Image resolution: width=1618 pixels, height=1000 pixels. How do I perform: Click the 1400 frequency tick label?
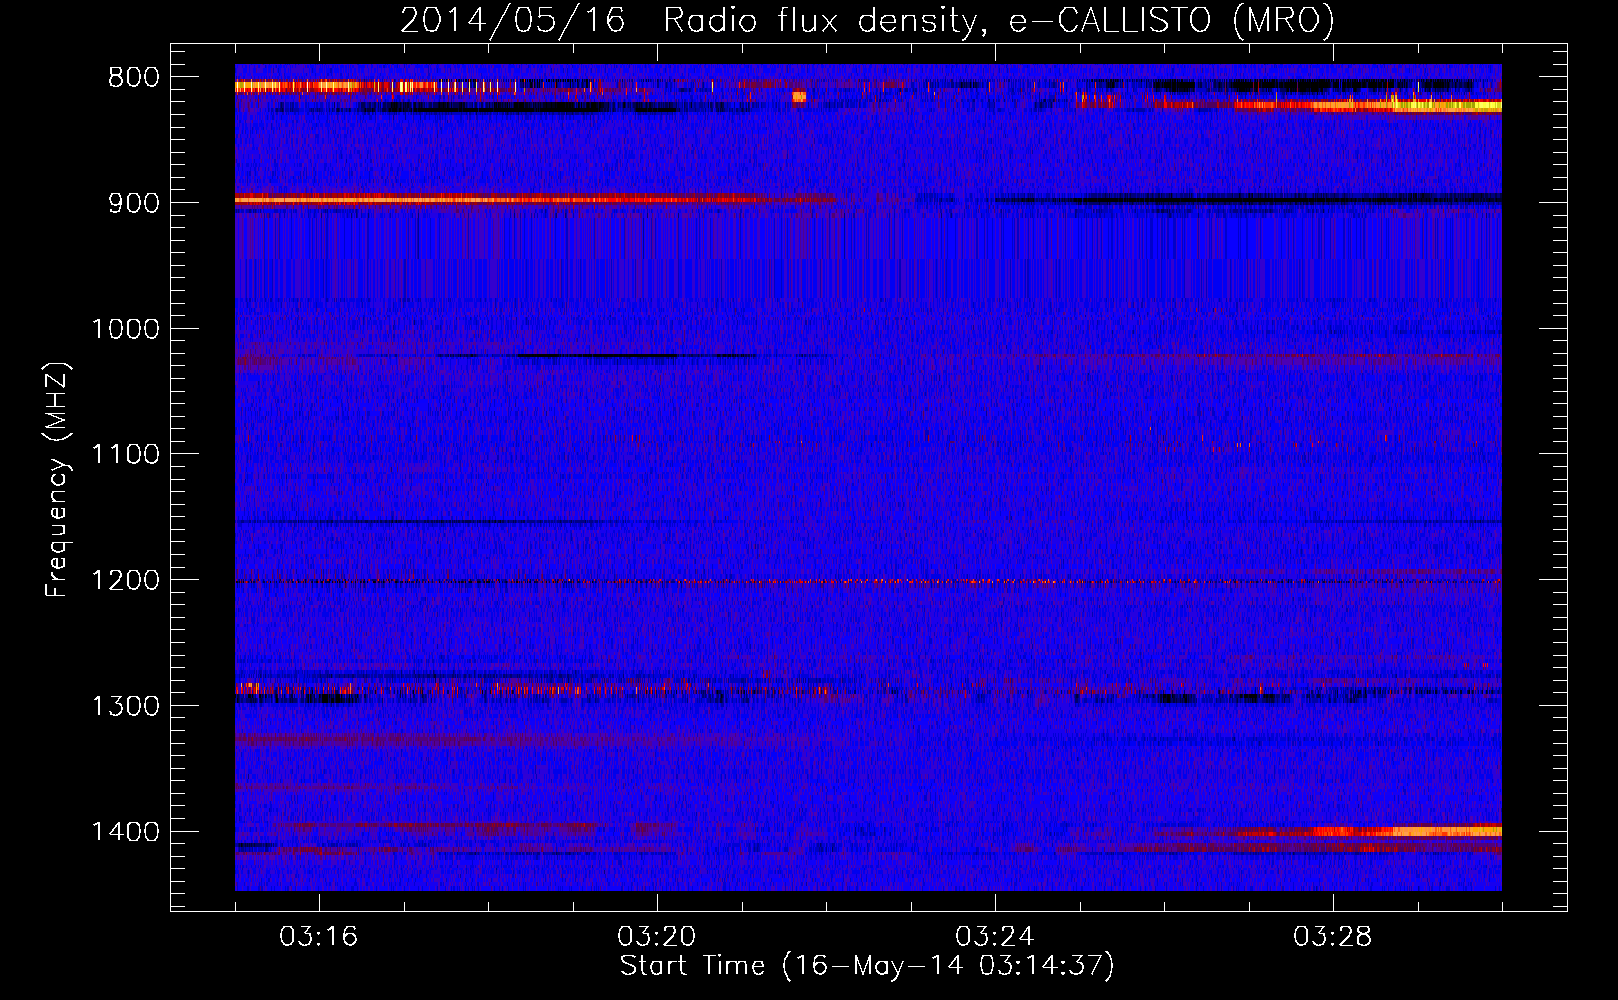125,832
